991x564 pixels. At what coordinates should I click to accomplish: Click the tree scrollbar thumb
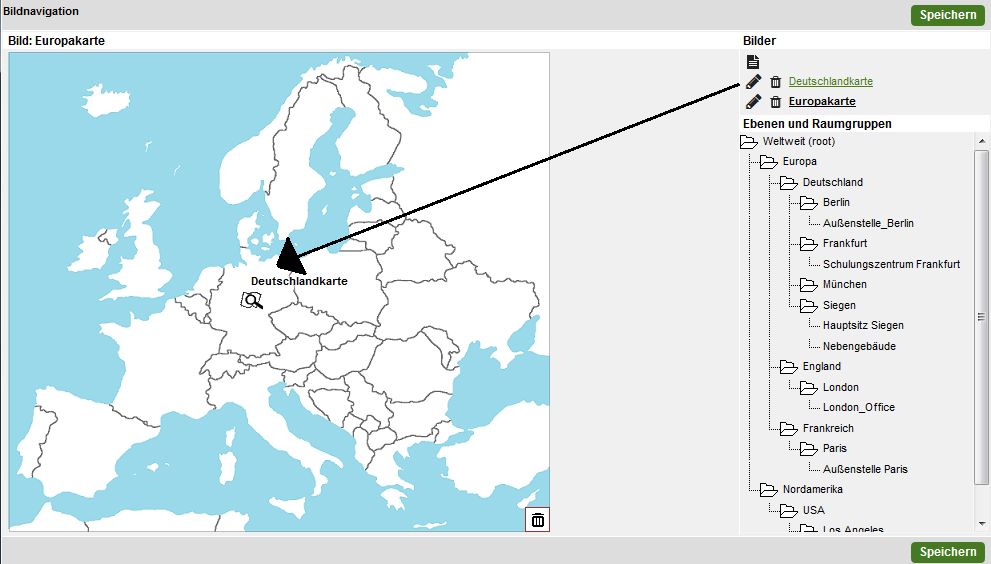click(x=982, y=317)
